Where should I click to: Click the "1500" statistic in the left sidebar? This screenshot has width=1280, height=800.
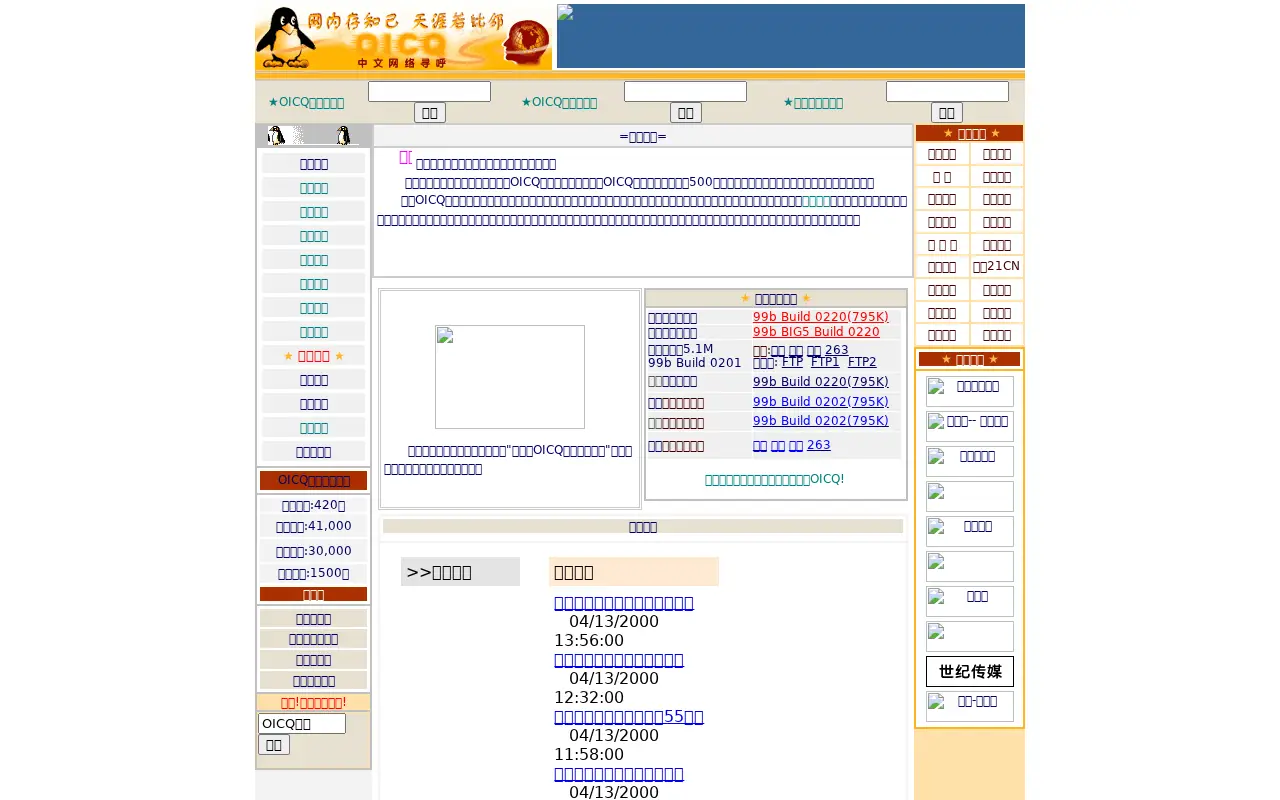tap(313, 573)
